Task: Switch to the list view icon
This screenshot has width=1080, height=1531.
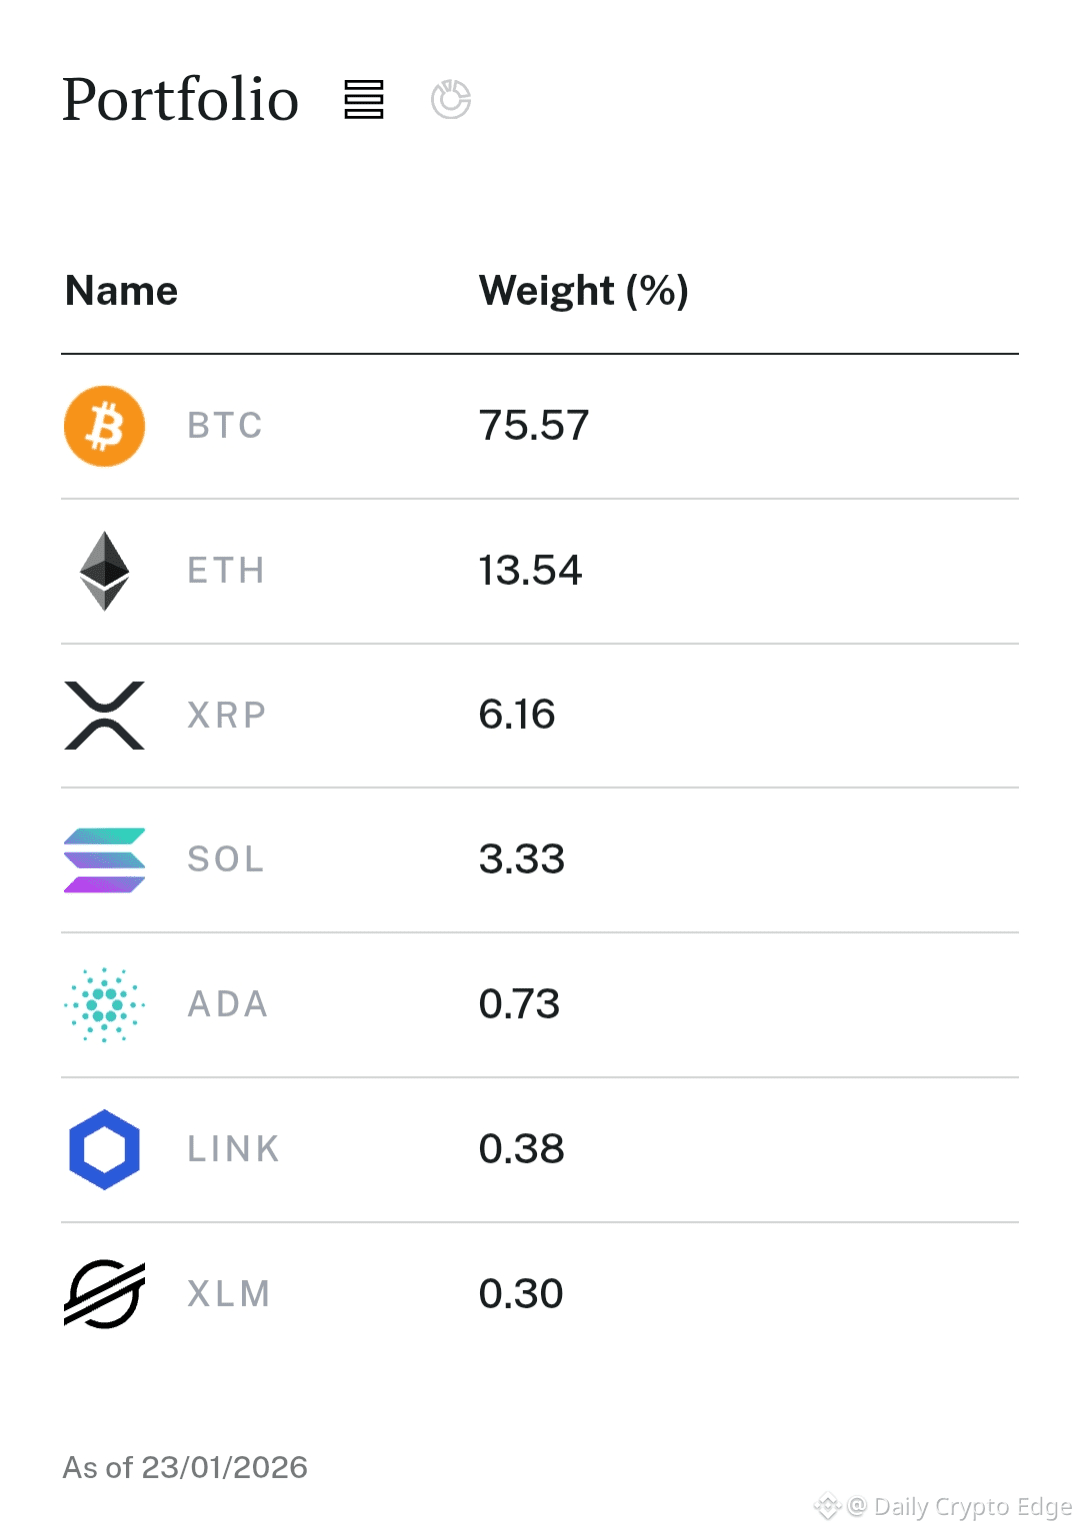Action: click(x=364, y=100)
